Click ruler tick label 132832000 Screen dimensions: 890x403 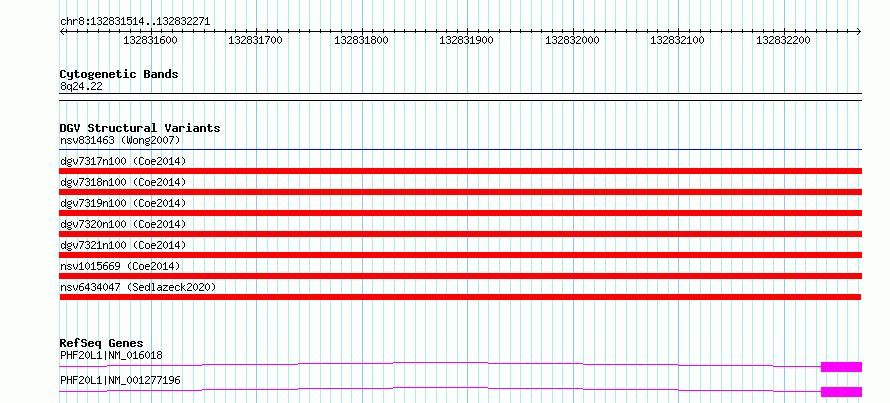coord(572,40)
